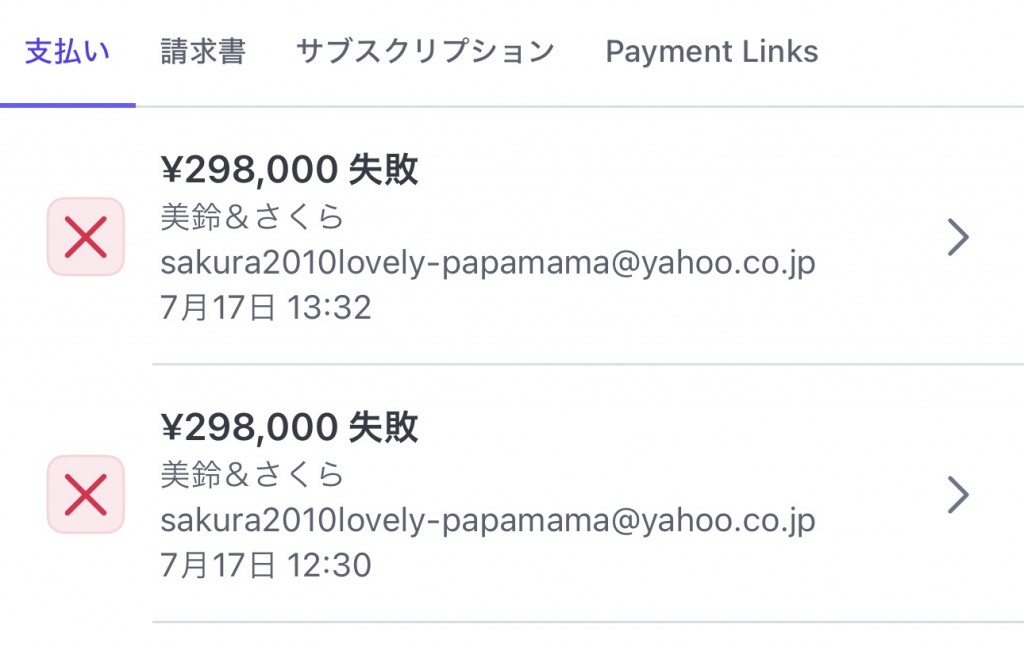Click the ¥298,000 amount dated 13:32

click(x=249, y=170)
